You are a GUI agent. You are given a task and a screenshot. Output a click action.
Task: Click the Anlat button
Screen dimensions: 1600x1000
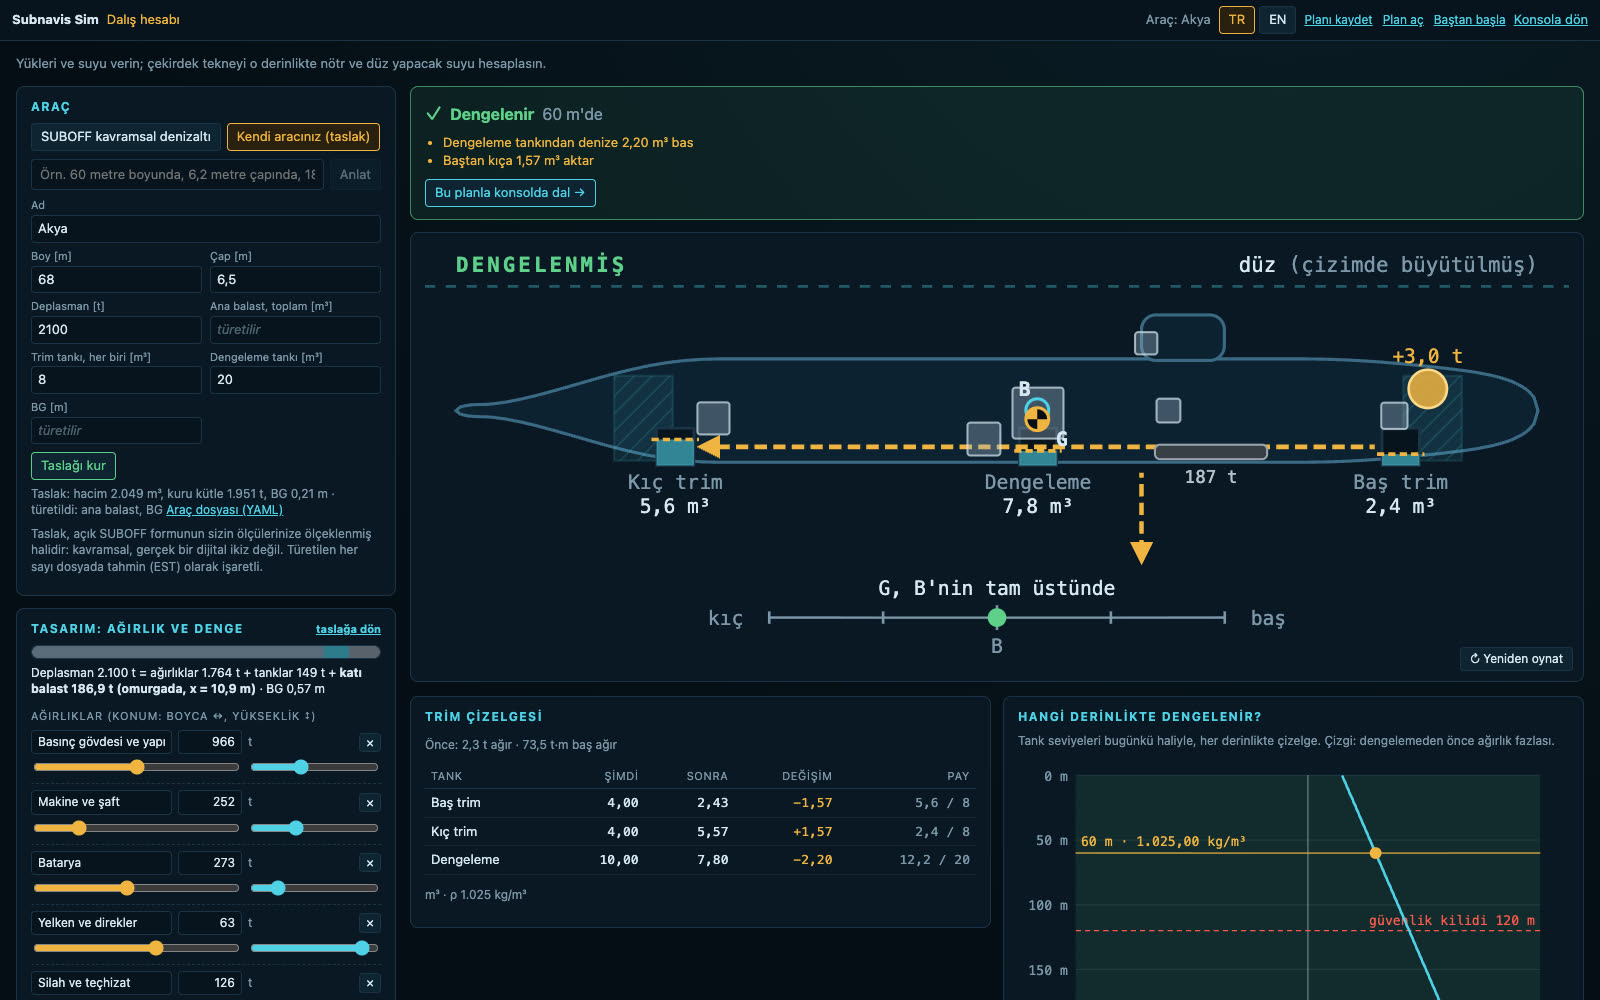tap(355, 175)
